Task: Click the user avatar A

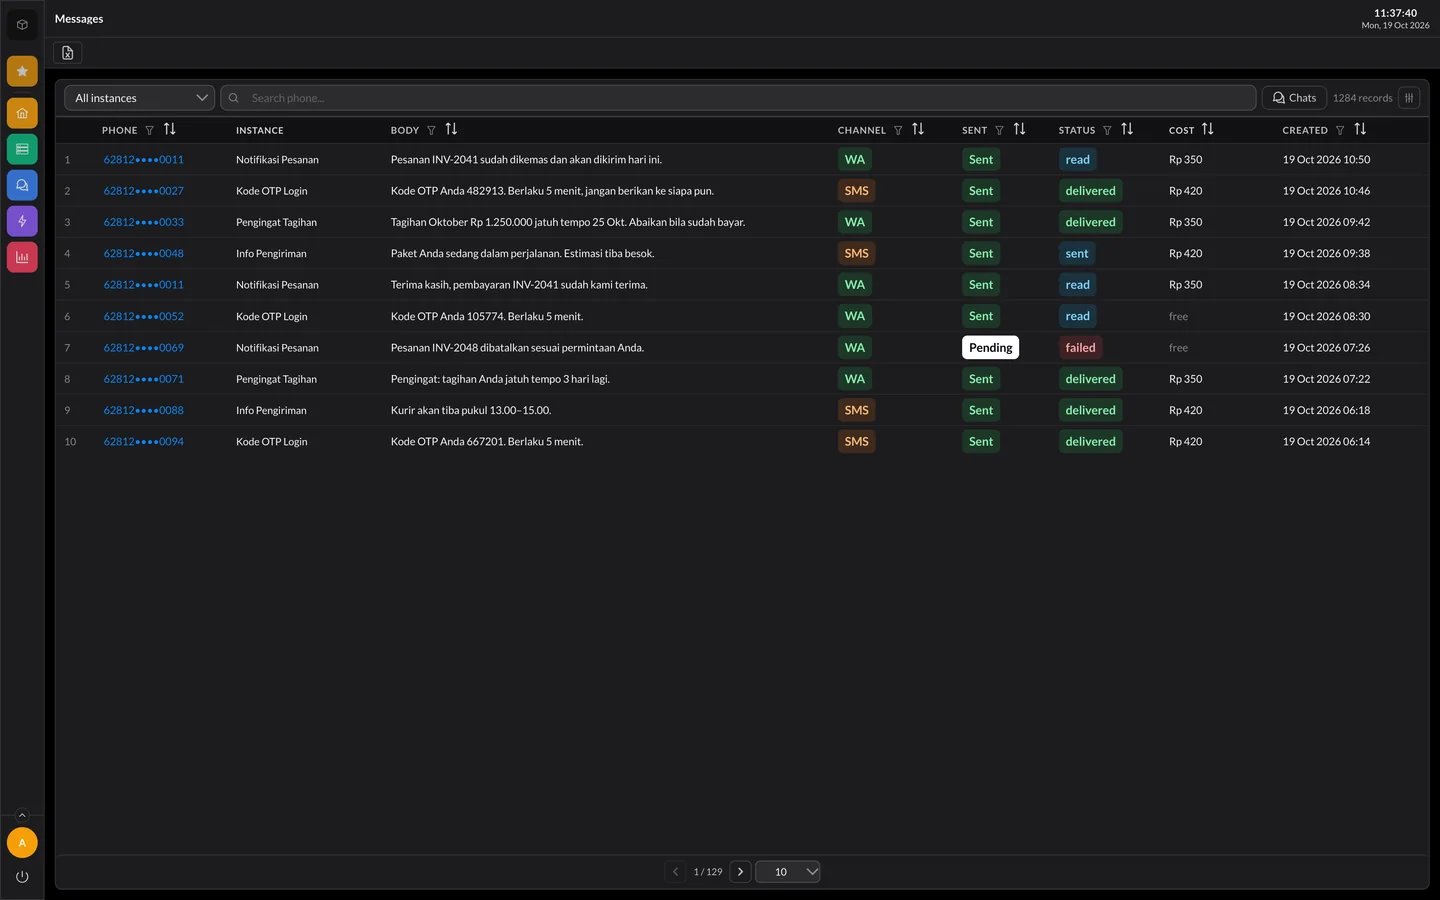Action: 22,843
